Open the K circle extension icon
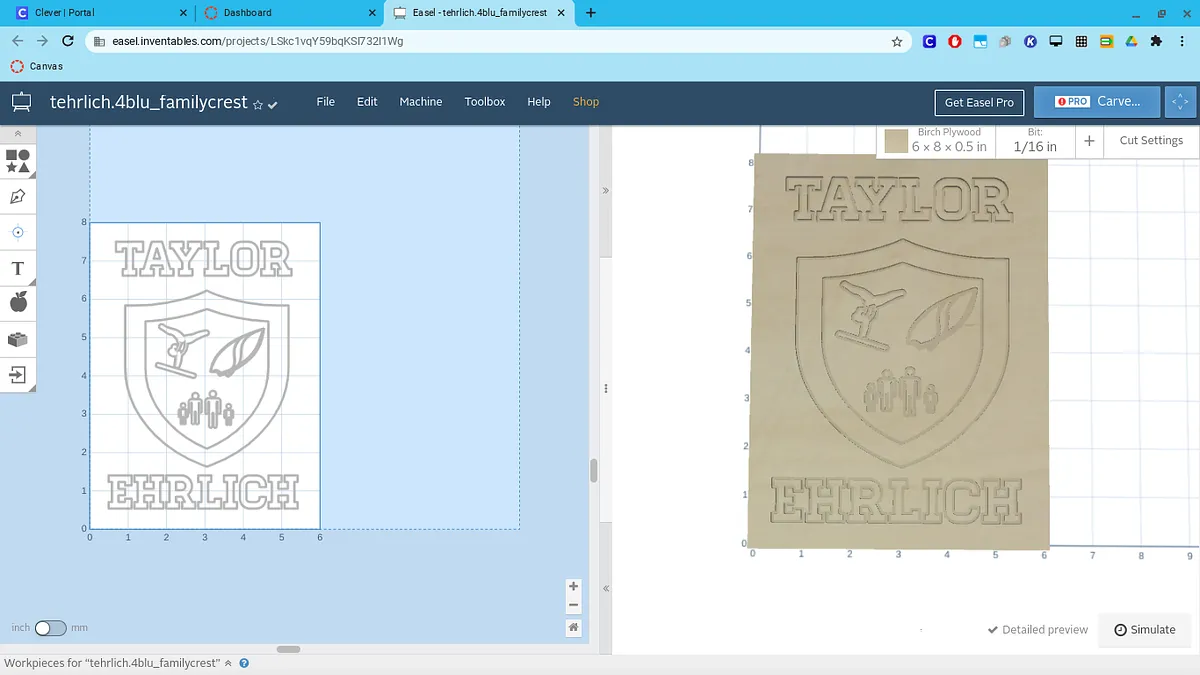 point(1031,42)
